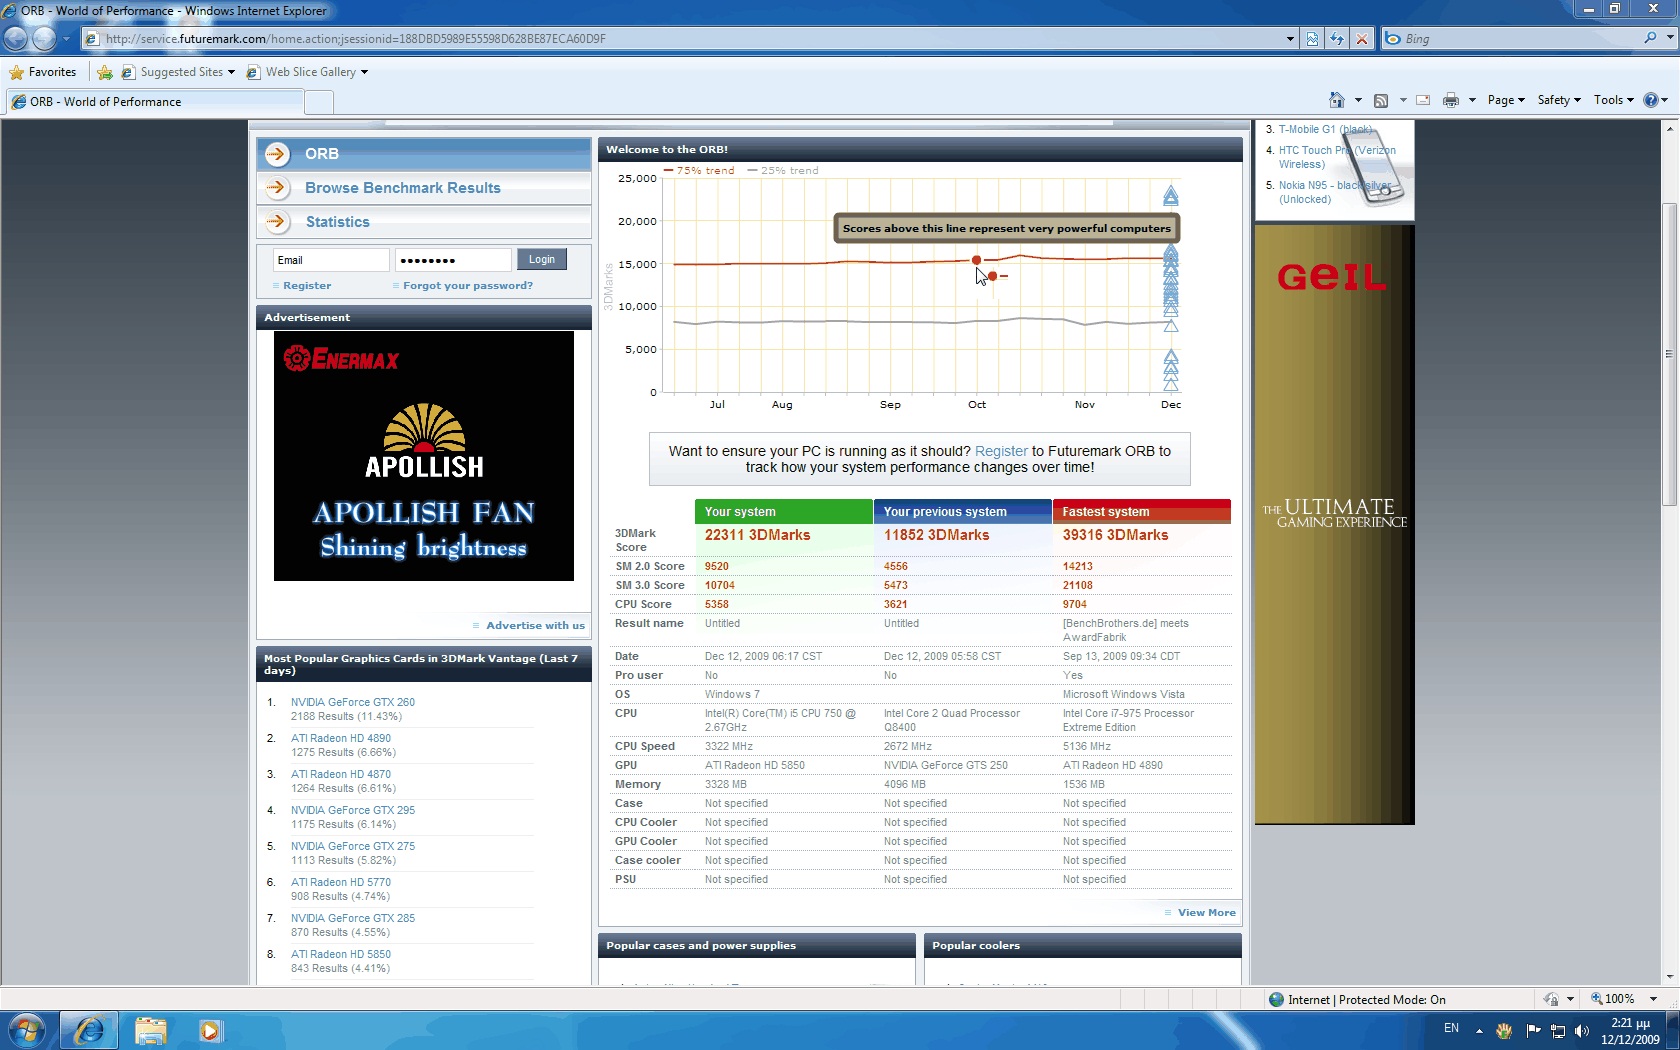Image resolution: width=1680 pixels, height=1050 pixels.
Task: Click the arrow icon beside Statistics
Action: click(x=278, y=222)
